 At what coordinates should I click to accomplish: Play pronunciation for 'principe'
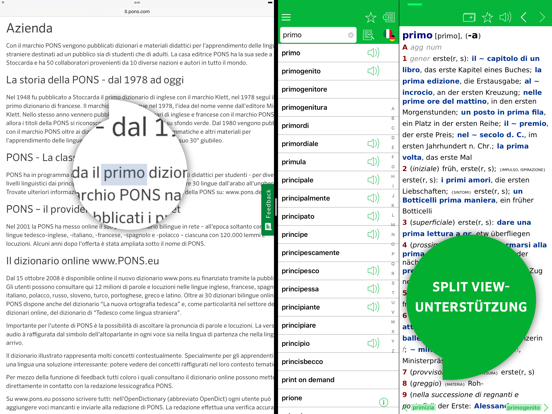click(x=373, y=234)
